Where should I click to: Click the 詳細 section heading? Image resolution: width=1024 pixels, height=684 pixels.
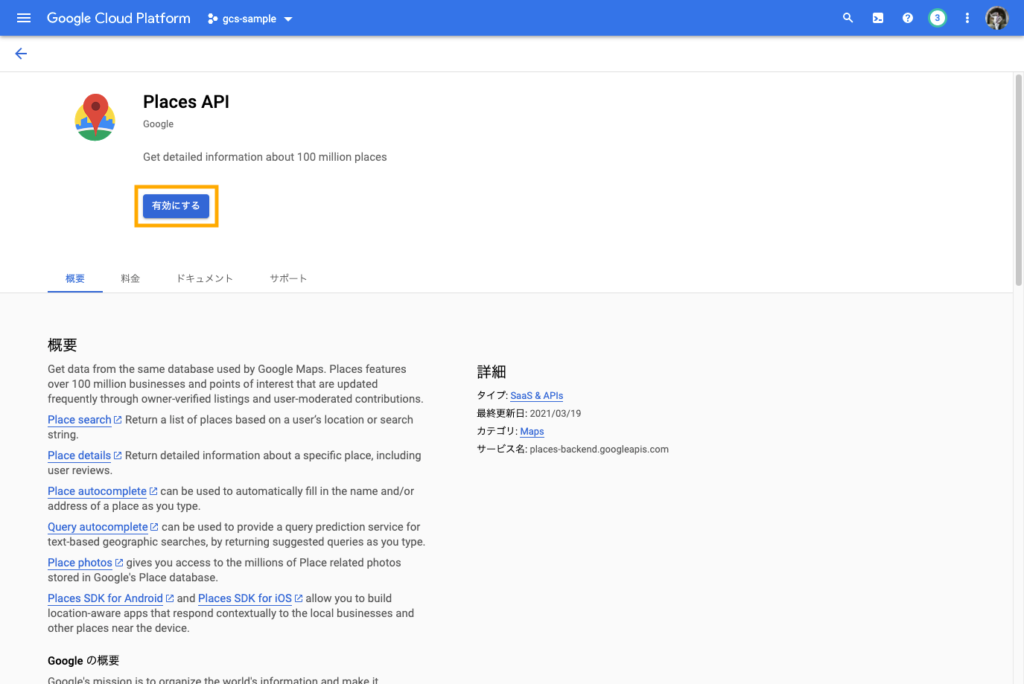pyautogui.click(x=491, y=372)
